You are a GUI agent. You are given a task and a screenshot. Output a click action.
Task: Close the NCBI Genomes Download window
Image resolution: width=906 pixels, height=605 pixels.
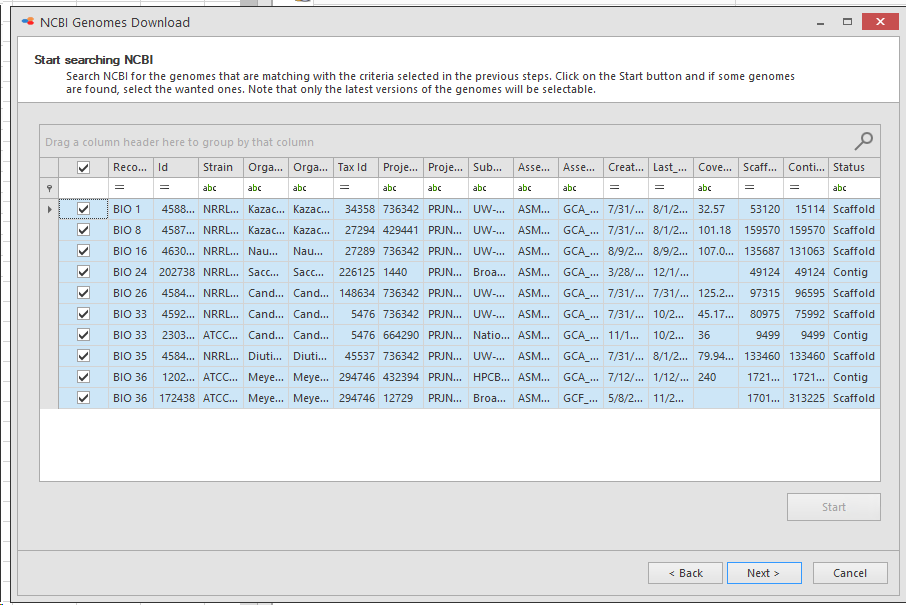pos(880,21)
